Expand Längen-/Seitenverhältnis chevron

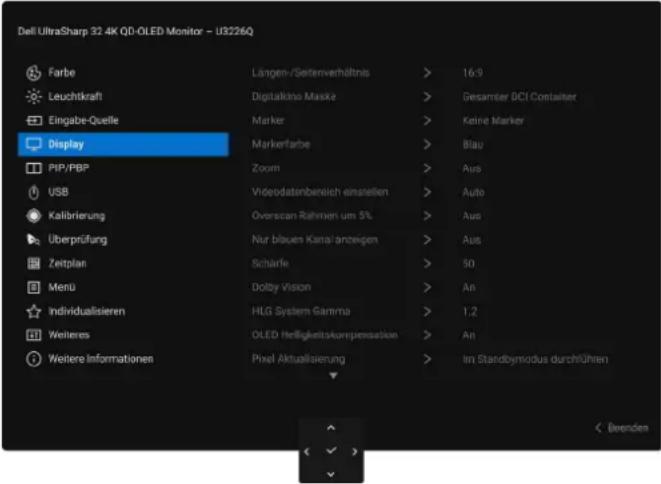(427, 73)
